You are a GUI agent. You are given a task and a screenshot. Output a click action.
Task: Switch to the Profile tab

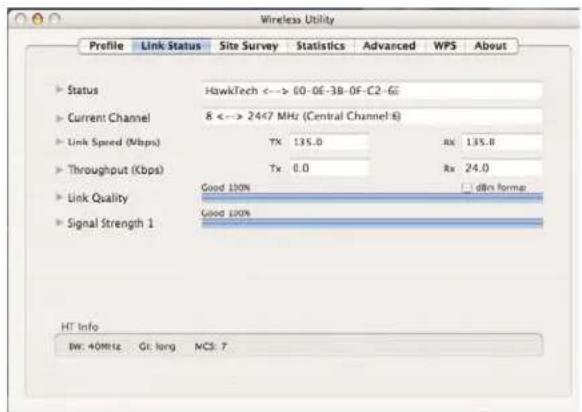(x=106, y=46)
